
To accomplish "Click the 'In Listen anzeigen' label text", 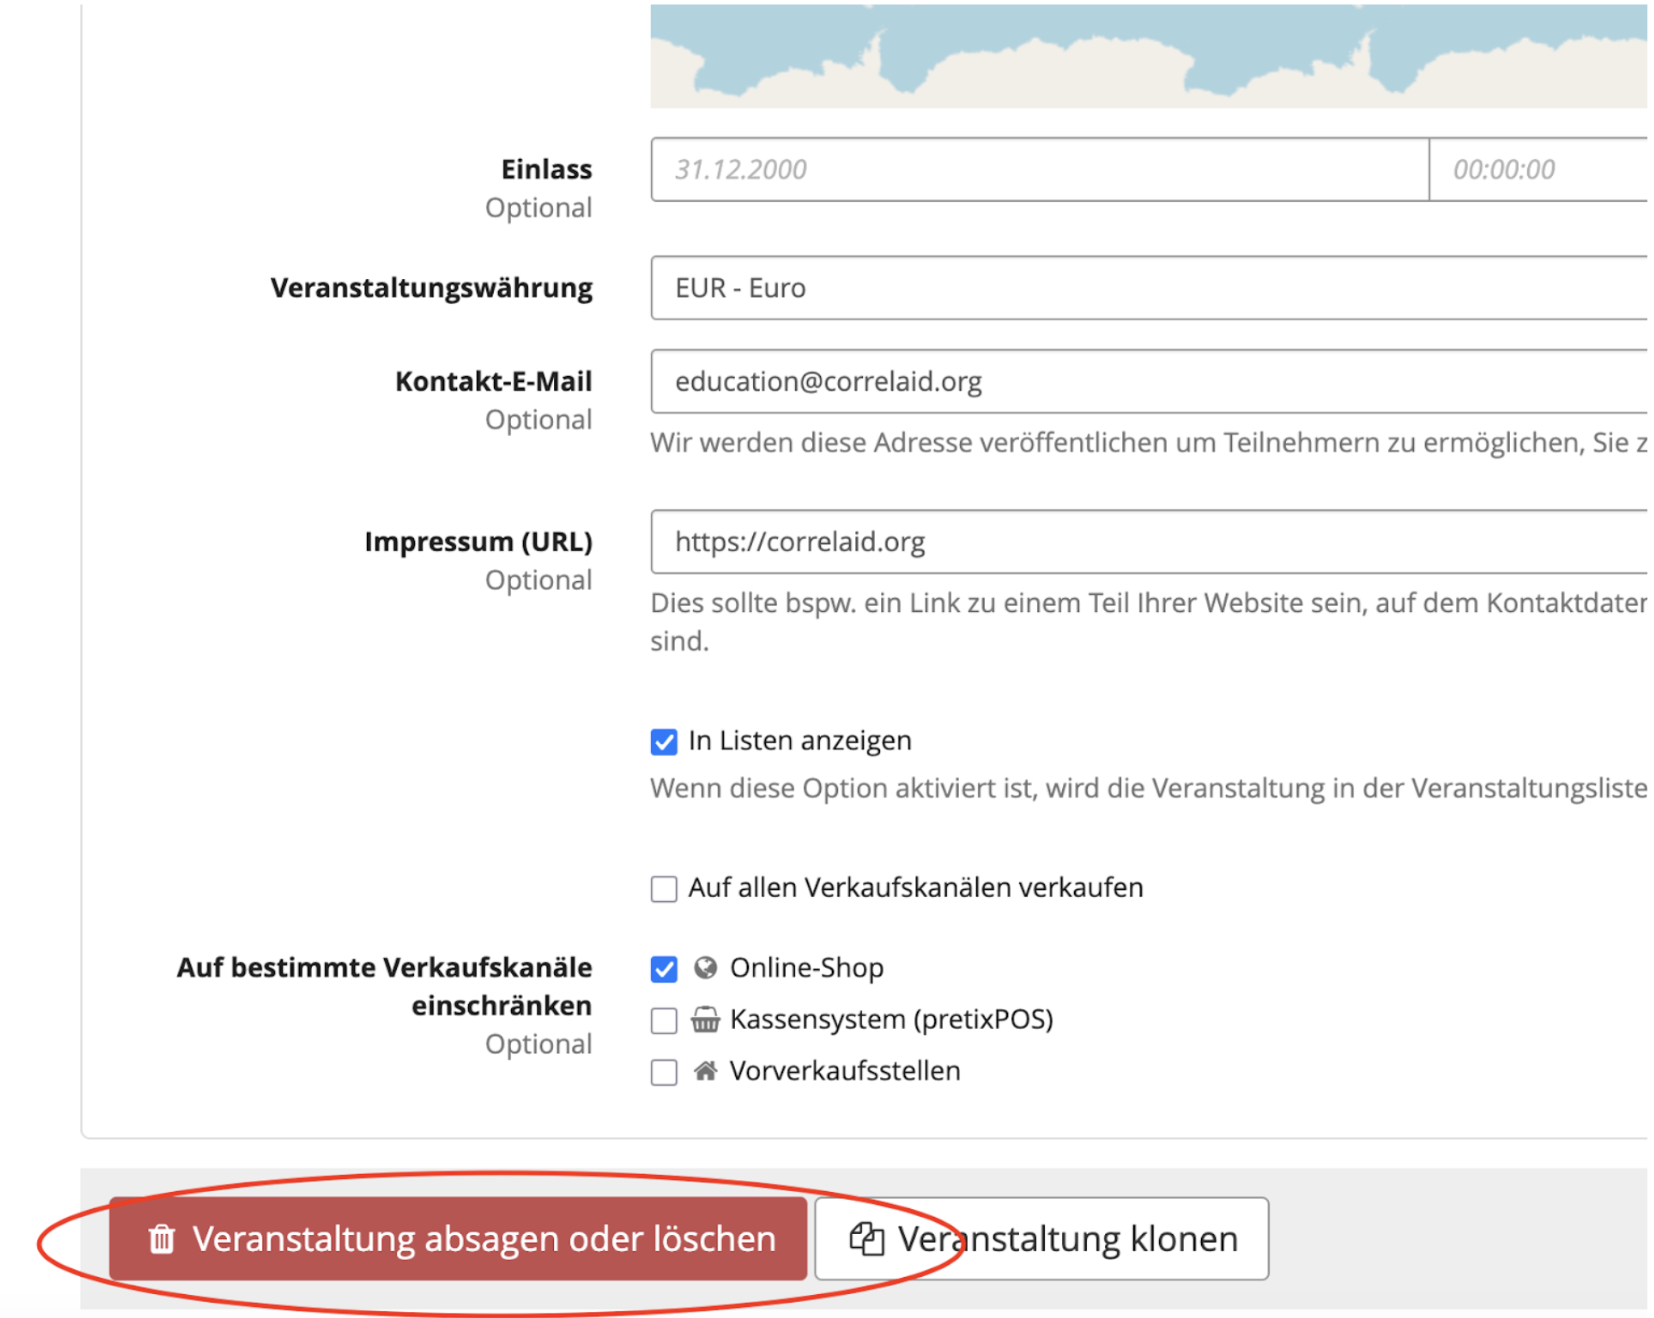I will tap(799, 741).
